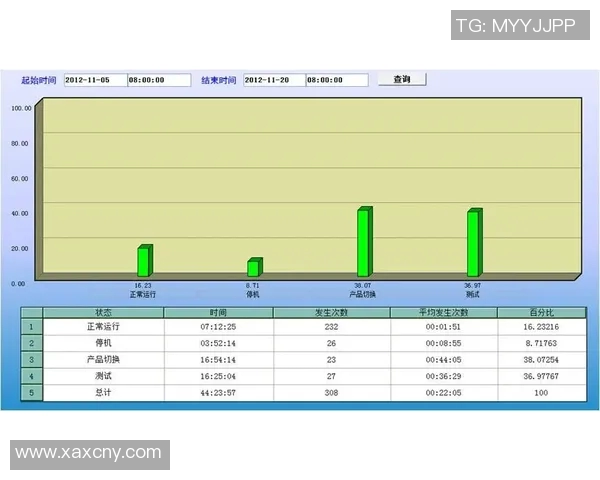Click the end date field showing 2012-11-20
This screenshot has height=480, width=600.
[x=271, y=80]
